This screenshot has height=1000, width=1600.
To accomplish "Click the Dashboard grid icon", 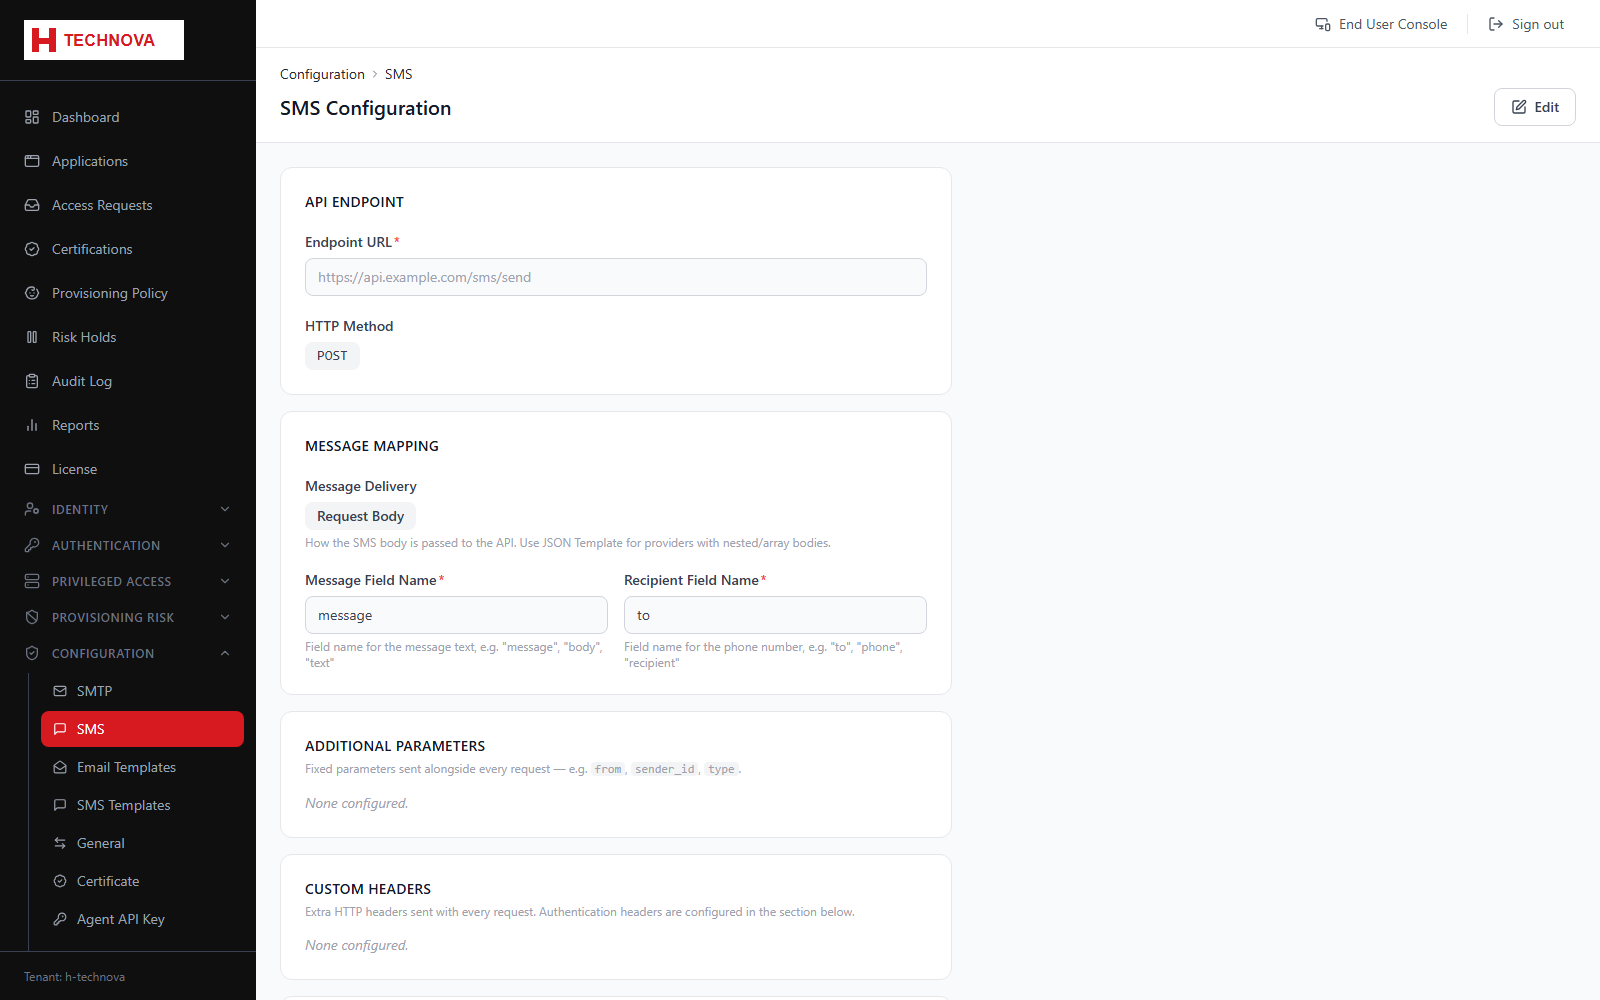I will (x=32, y=117).
